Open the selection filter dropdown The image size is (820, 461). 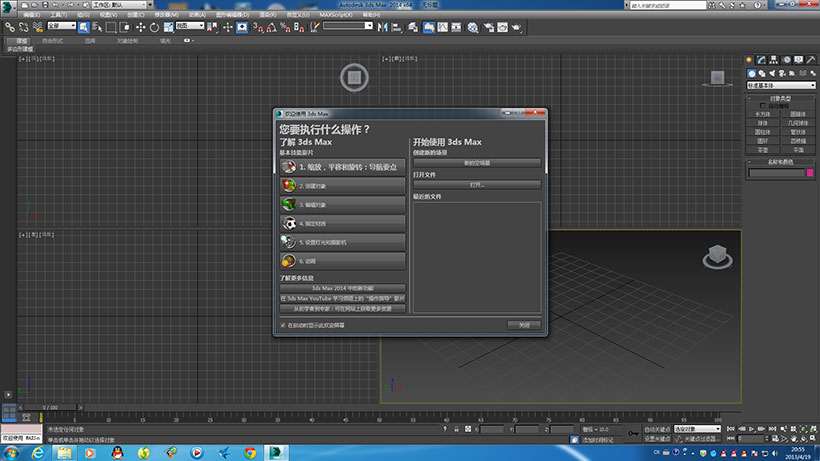(62, 26)
